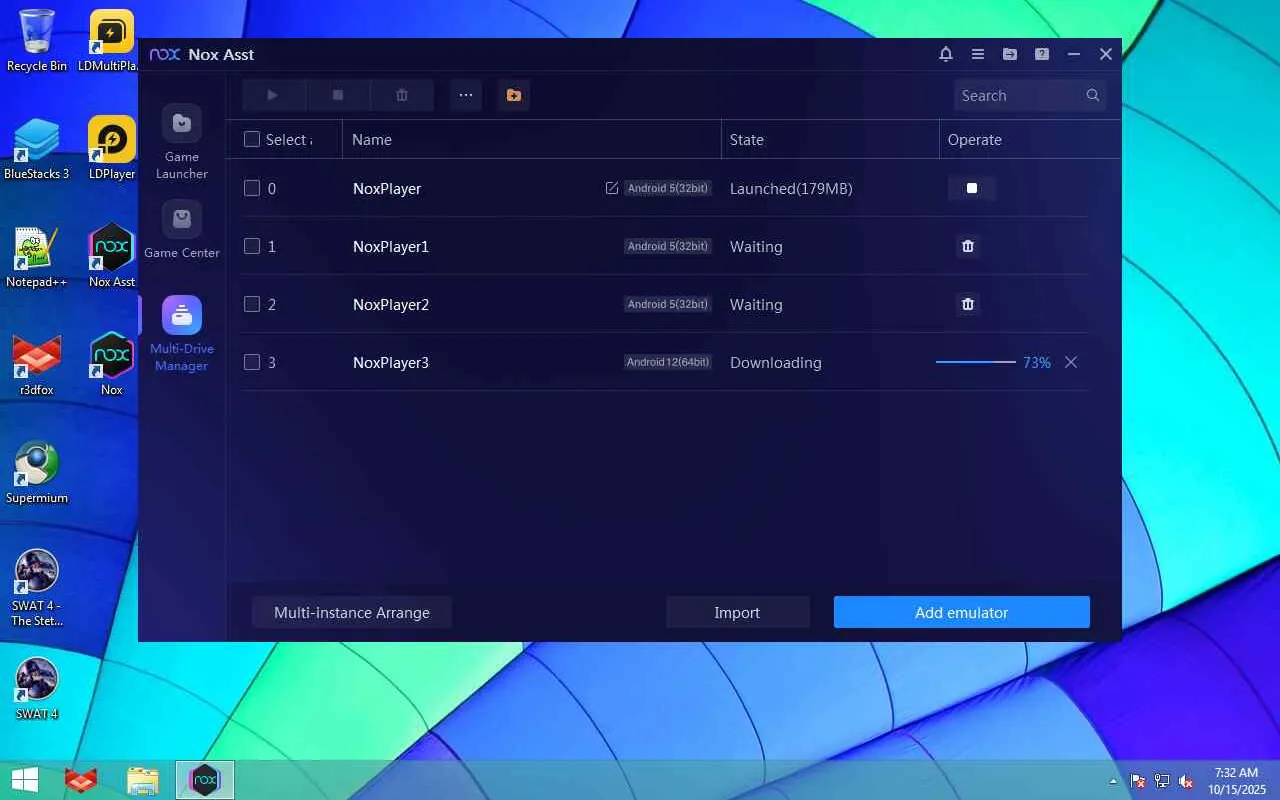Viewport: 1280px width, 800px height.
Task: Click the Nox Asst taskbar button
Action: pyautogui.click(x=205, y=779)
